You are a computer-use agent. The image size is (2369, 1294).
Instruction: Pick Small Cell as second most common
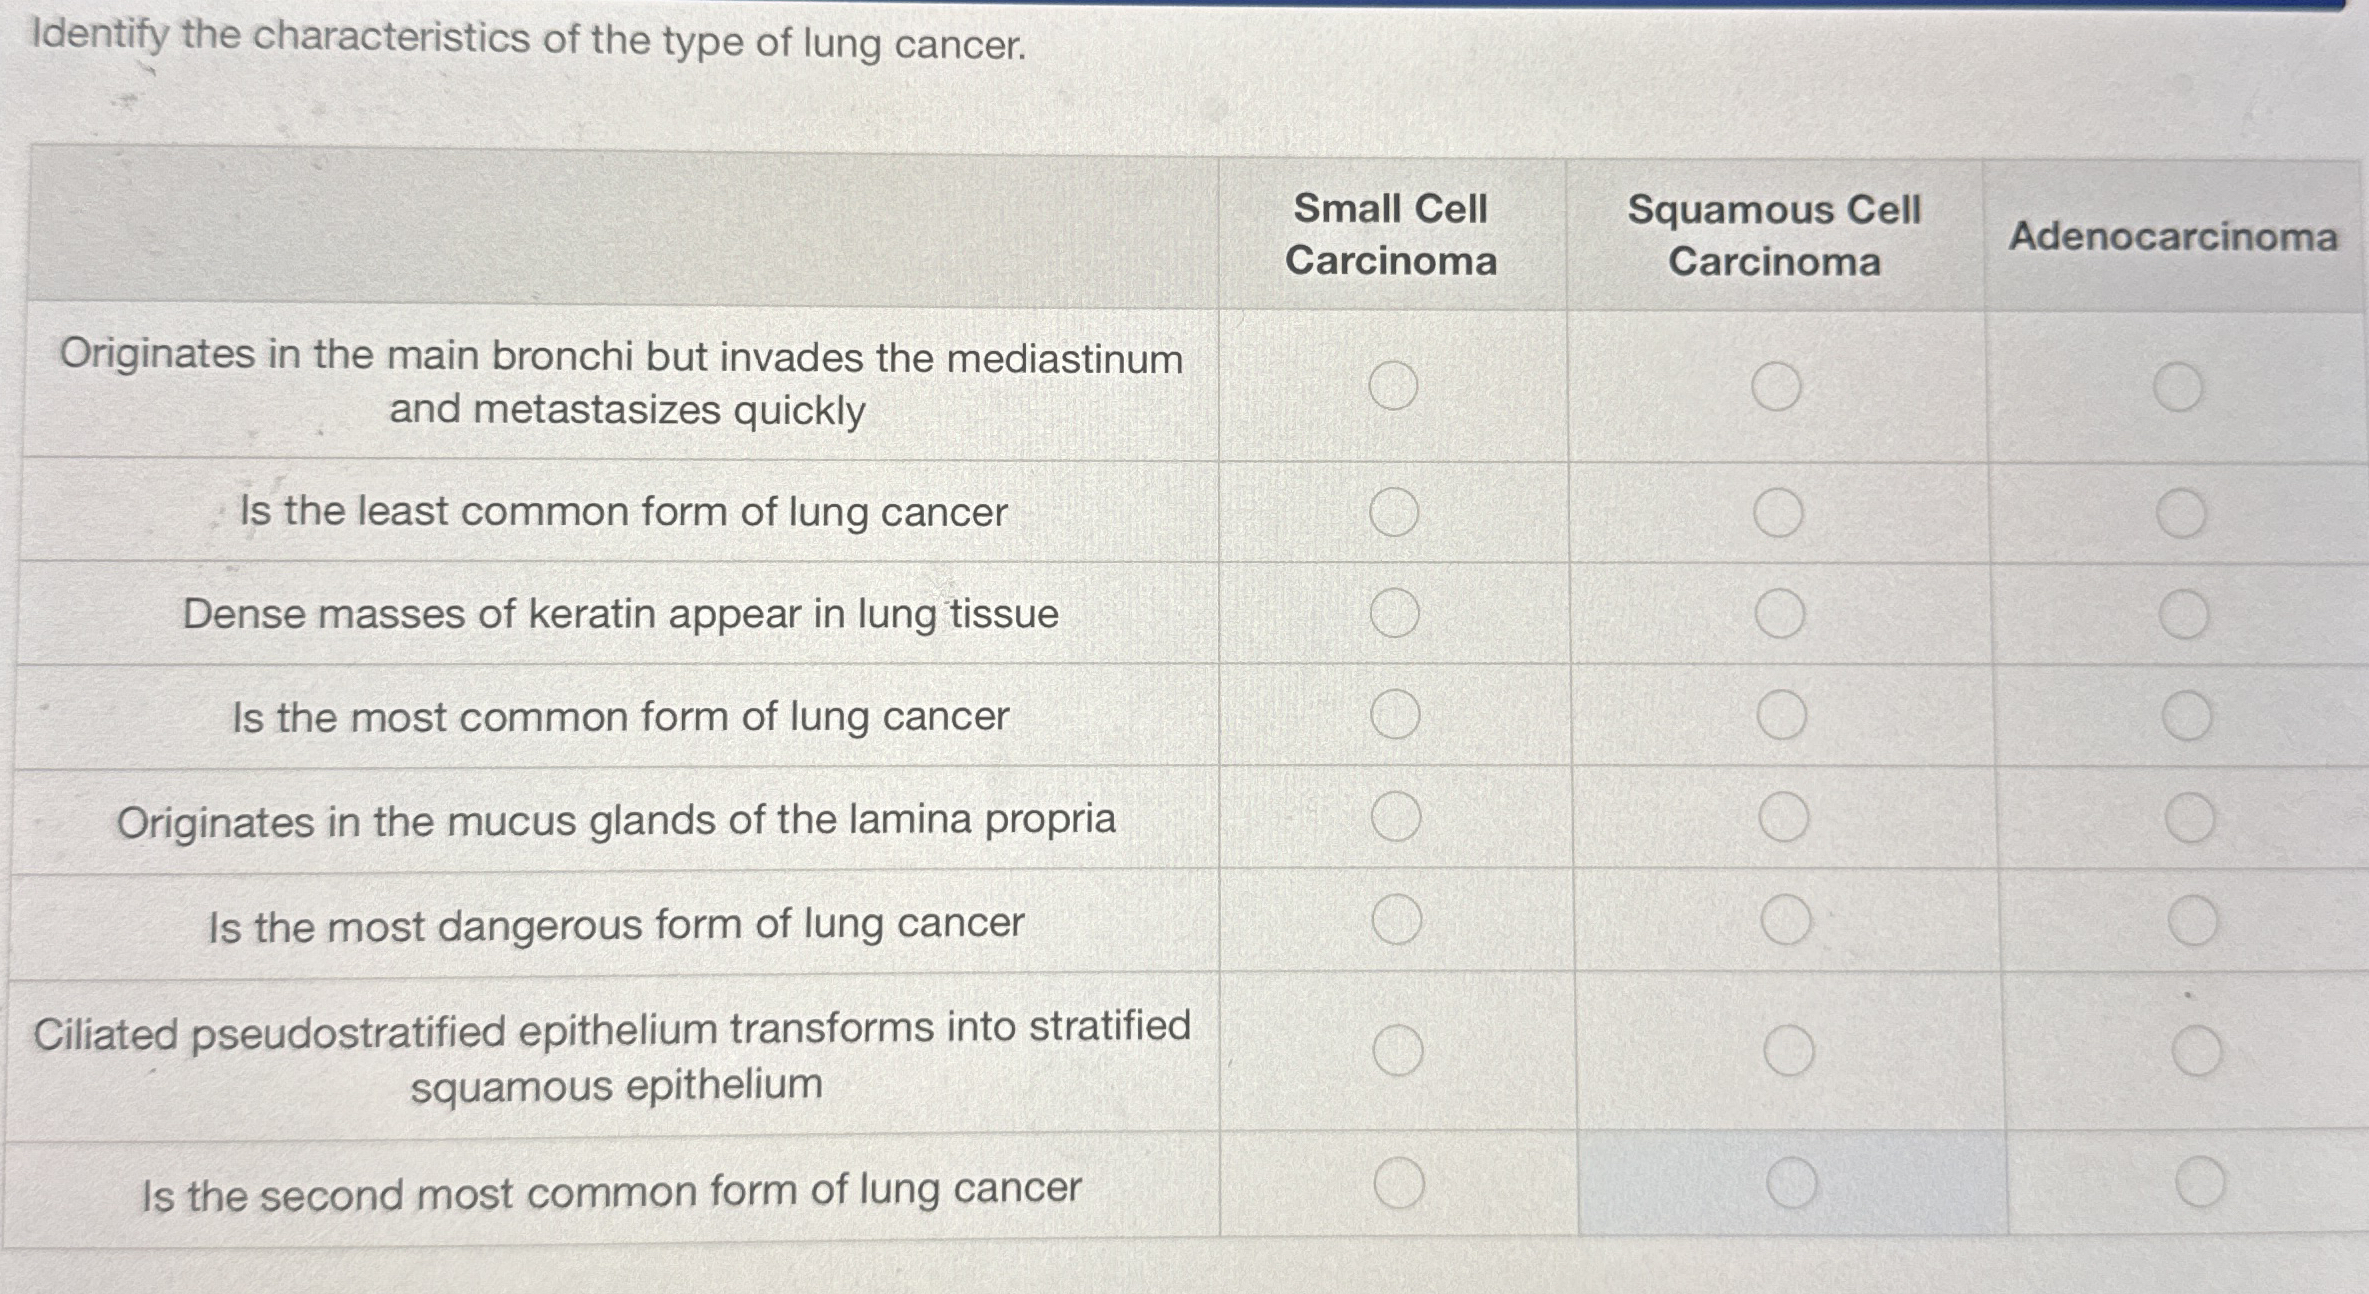[x=1399, y=1184]
